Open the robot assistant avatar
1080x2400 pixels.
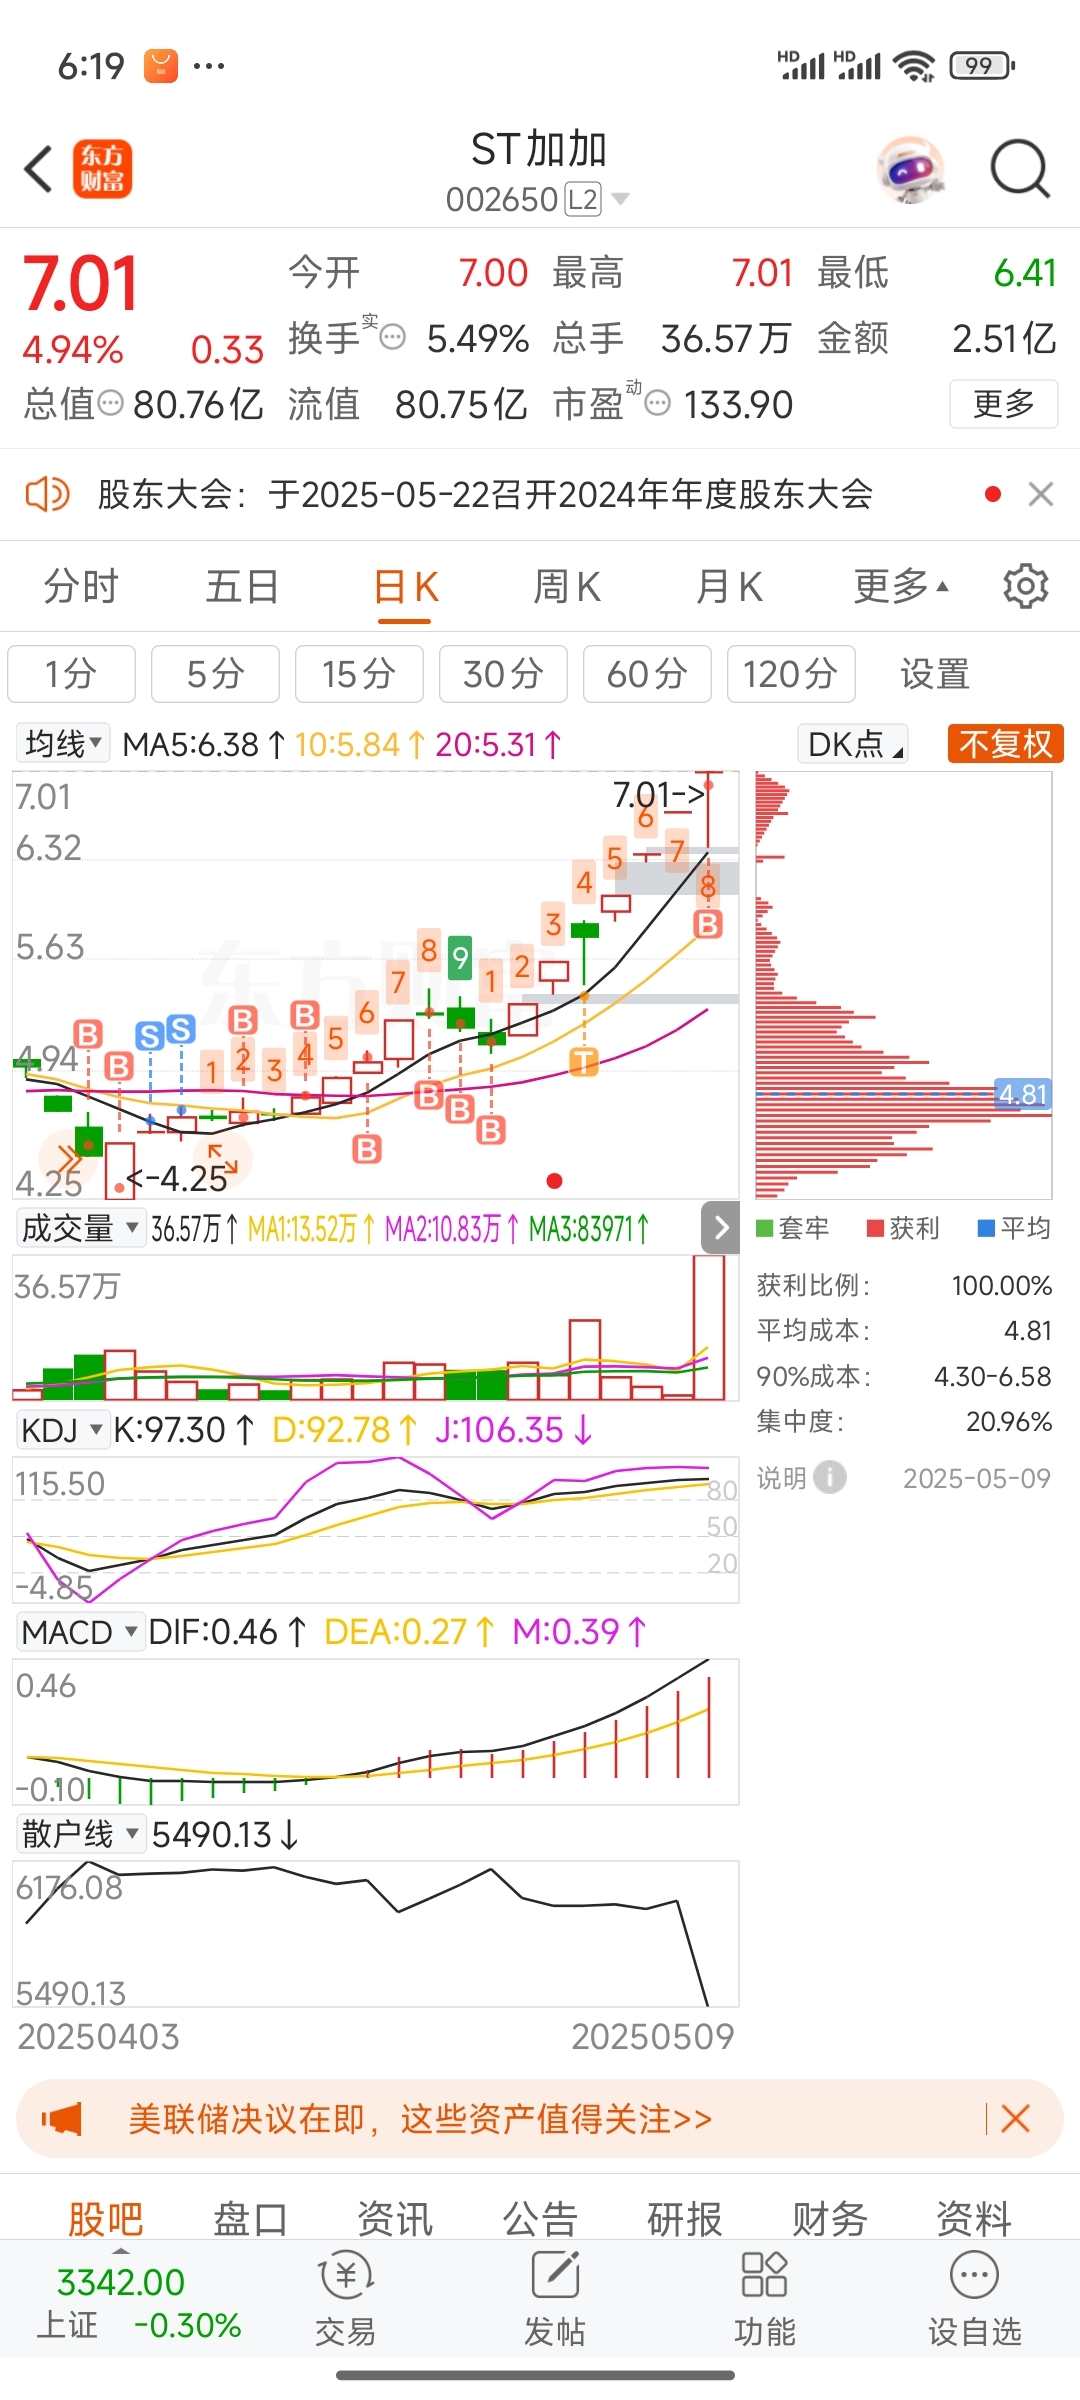tap(910, 169)
